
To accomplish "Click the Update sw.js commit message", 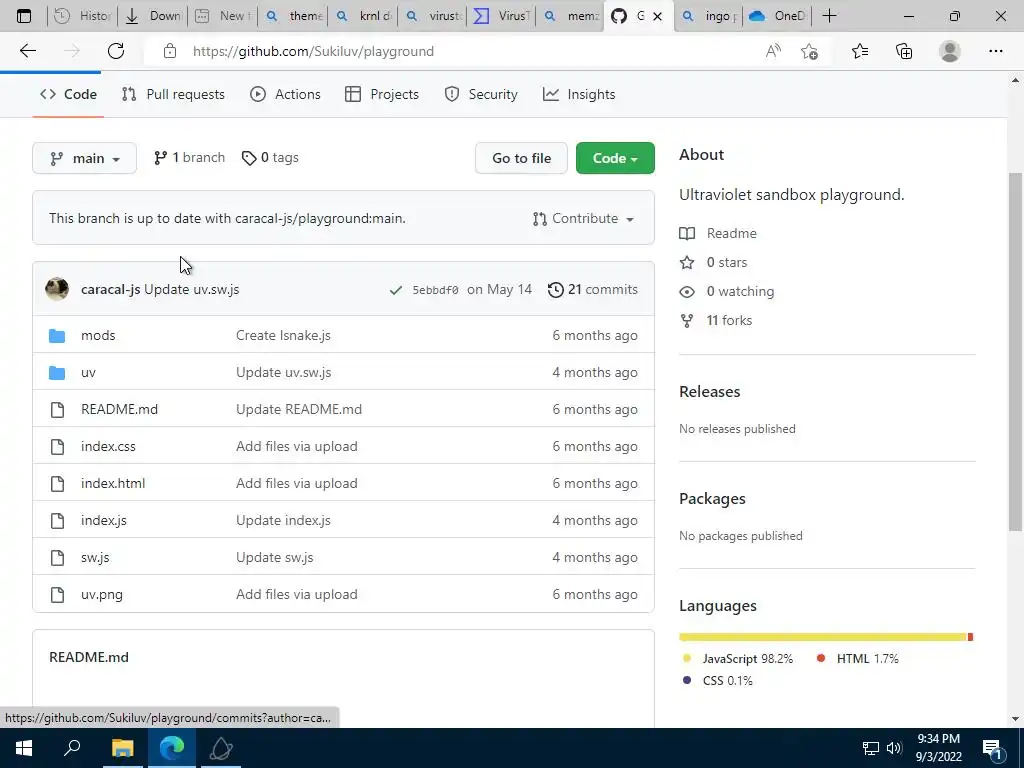I will (x=275, y=557).
